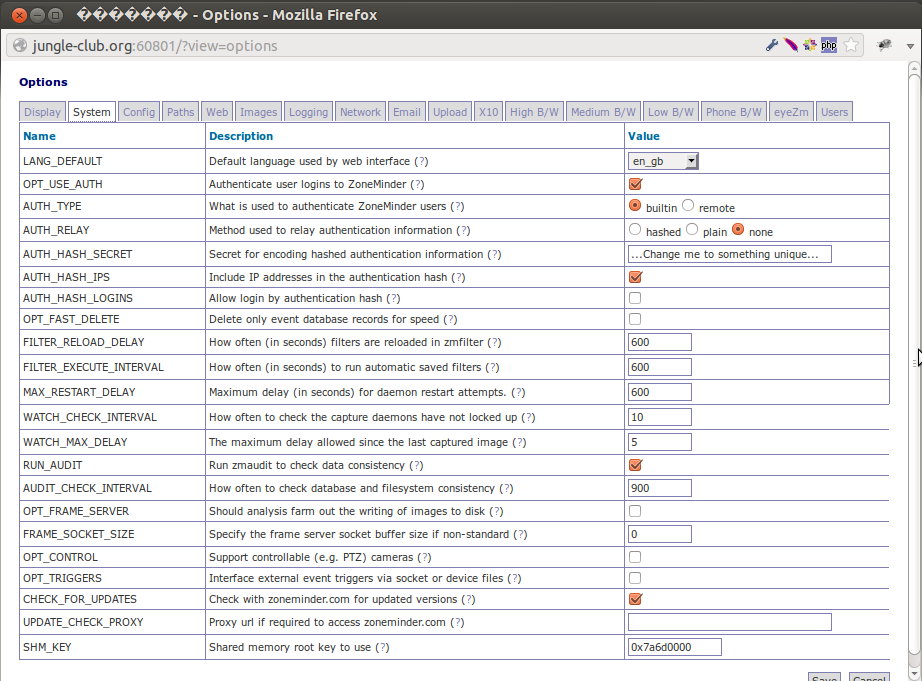Click the wrench icon in address bar

coord(772,45)
